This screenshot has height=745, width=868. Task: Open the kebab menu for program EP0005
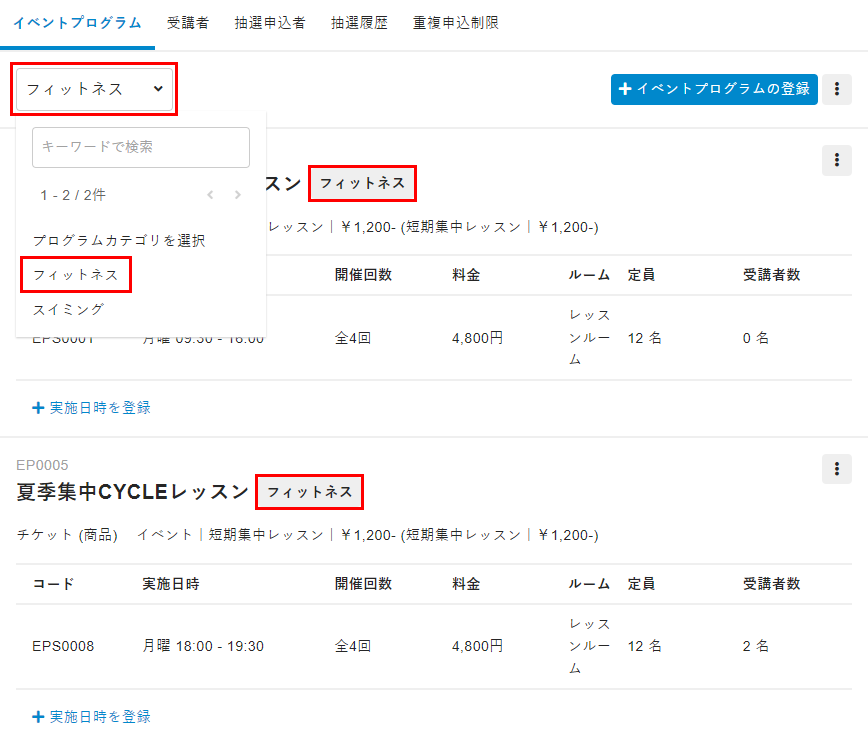(x=836, y=468)
